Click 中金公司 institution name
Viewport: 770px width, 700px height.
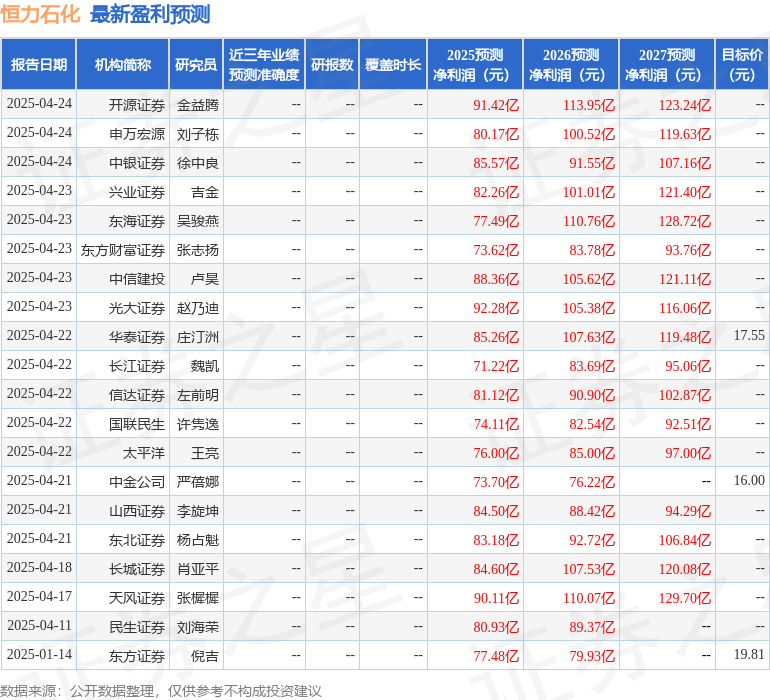[137, 482]
